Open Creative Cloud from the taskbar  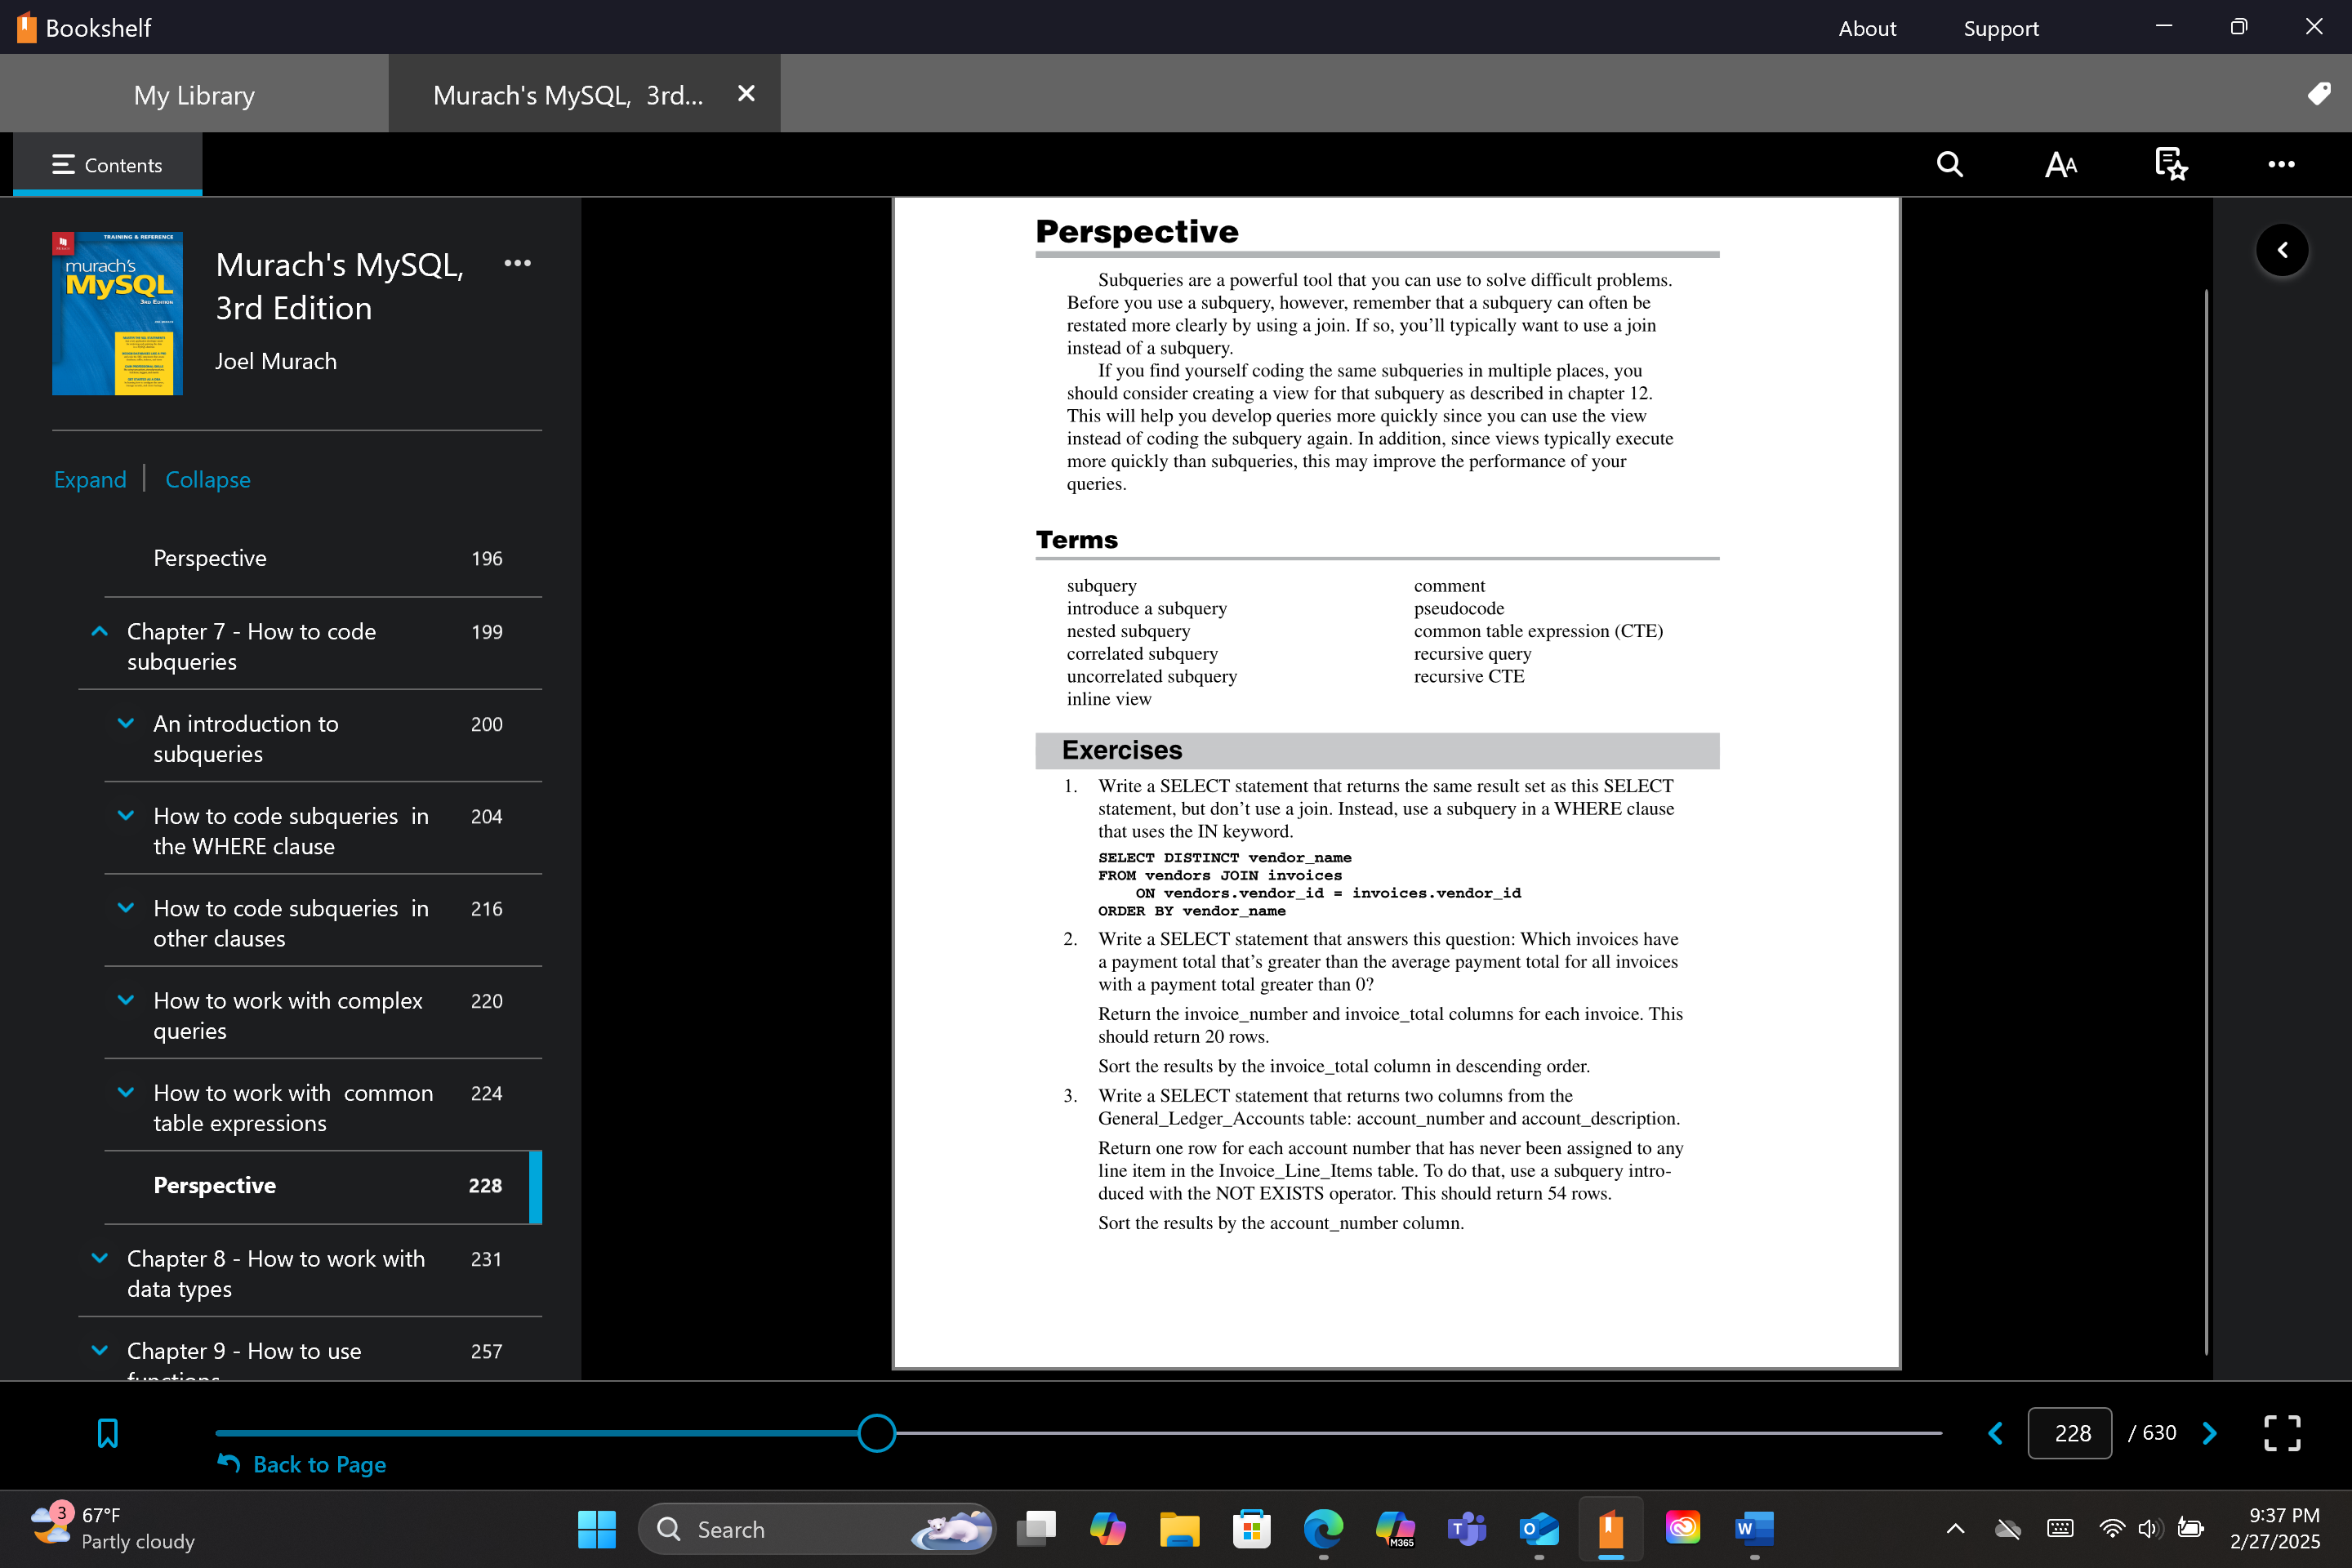(1683, 1529)
